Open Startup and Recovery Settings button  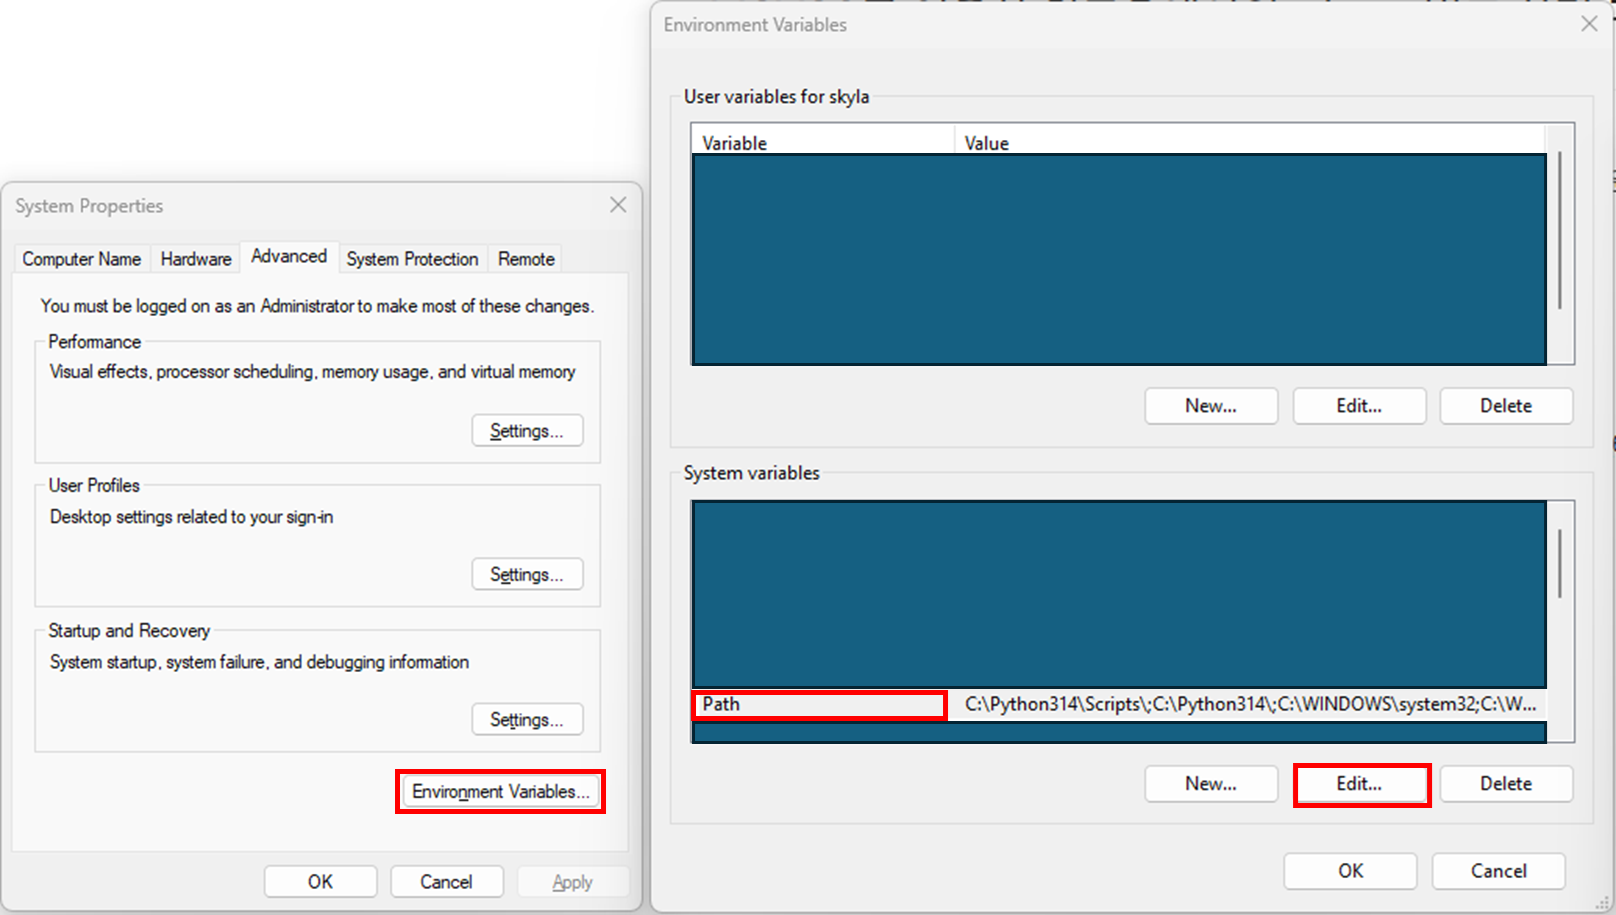click(x=527, y=720)
